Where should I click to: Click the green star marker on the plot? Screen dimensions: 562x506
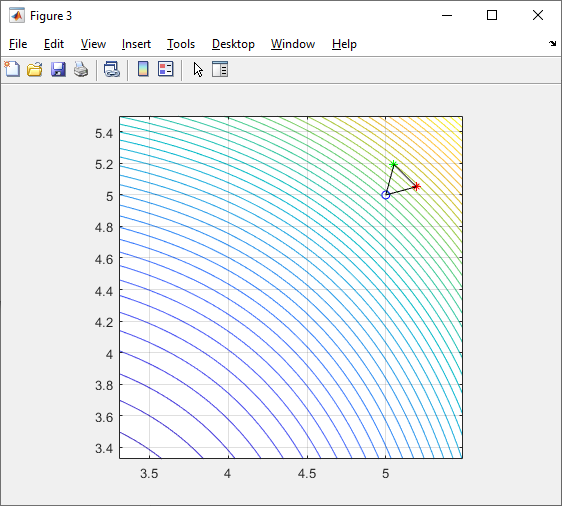394,164
